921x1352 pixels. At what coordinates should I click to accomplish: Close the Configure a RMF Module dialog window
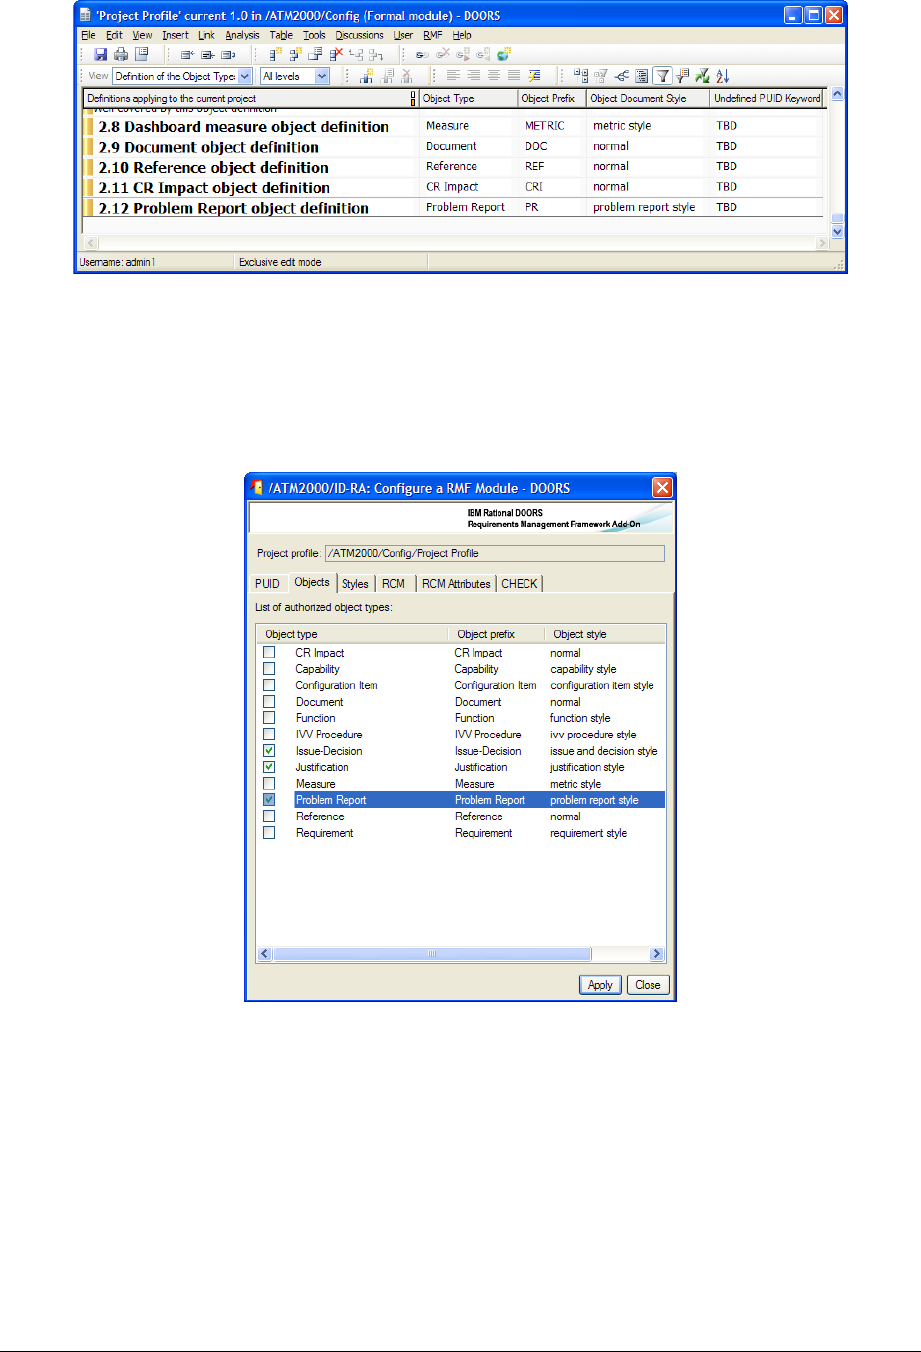pyautogui.click(x=662, y=488)
